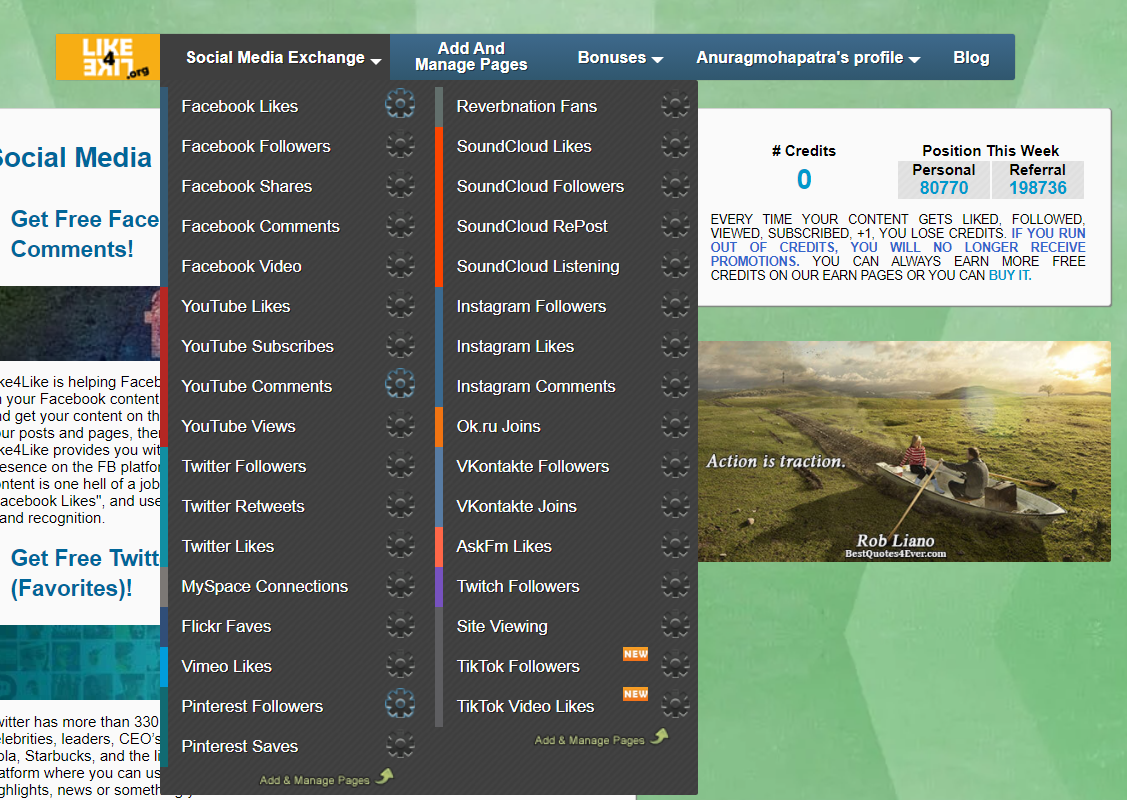Screen dimensions: 1127x800
Task: Open Add And Manage Pages
Action: click(471, 57)
